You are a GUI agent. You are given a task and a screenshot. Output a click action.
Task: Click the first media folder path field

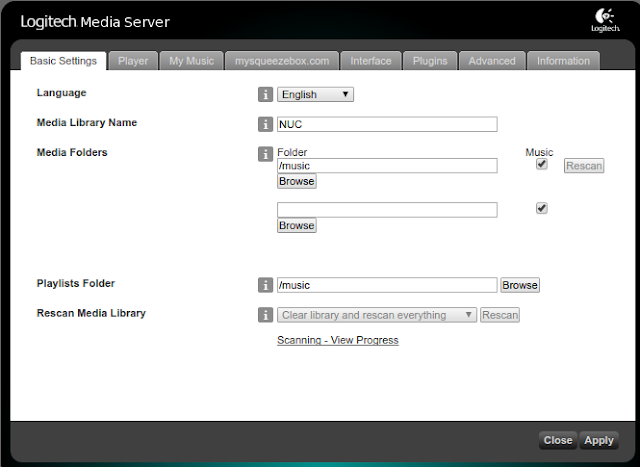pos(387,166)
